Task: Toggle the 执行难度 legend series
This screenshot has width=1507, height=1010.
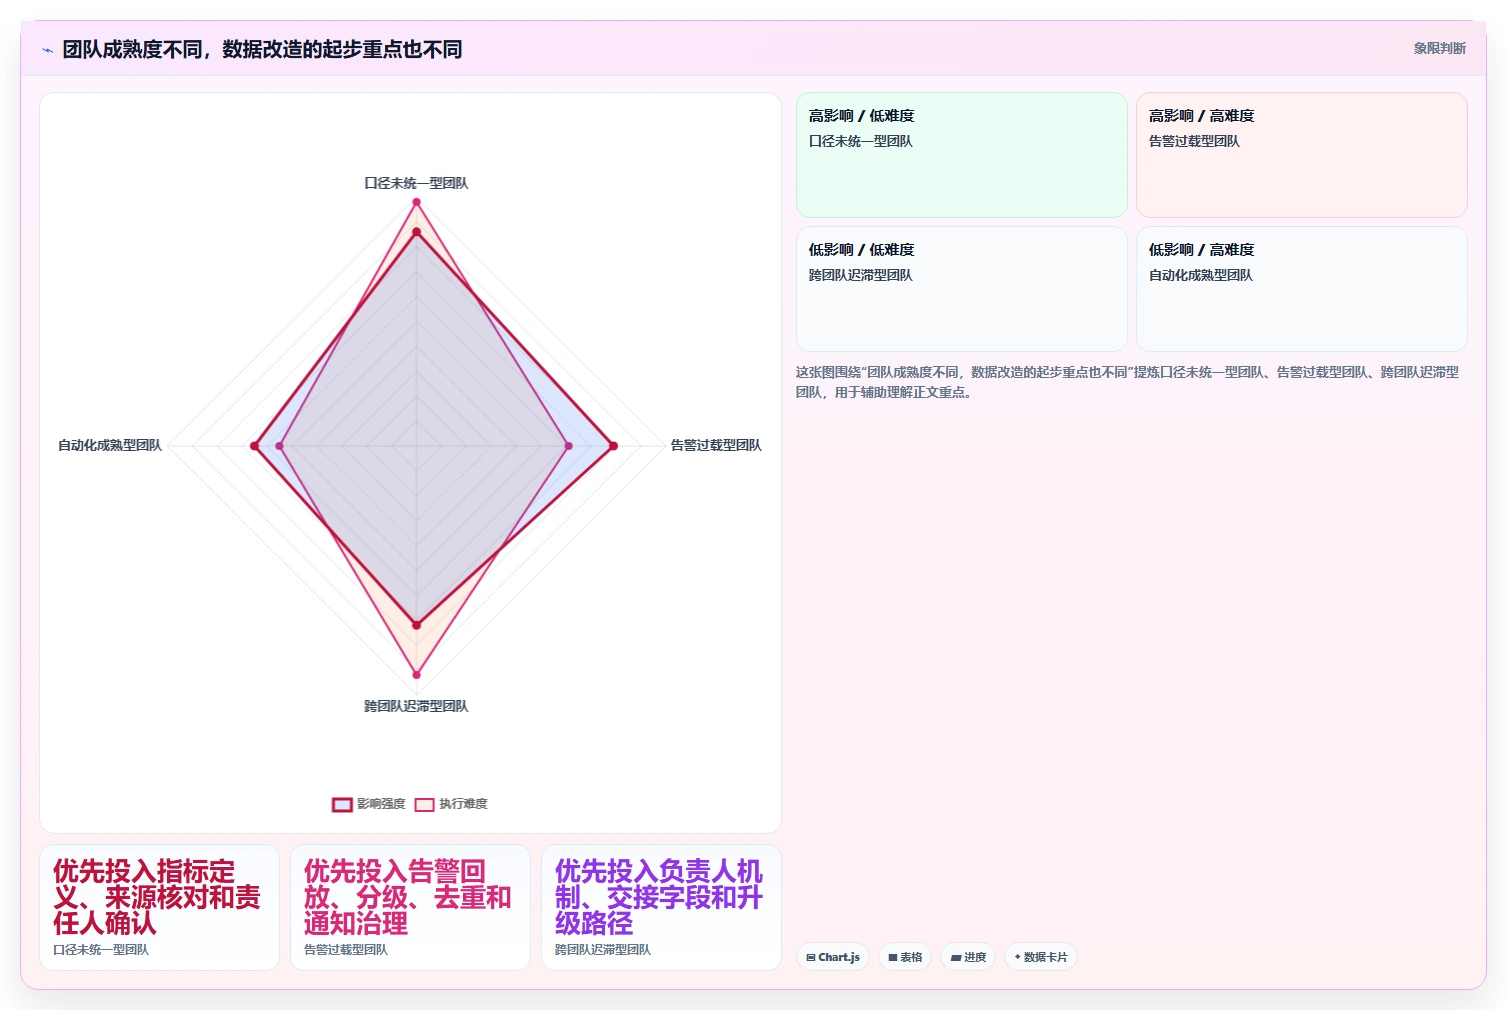Action: (451, 804)
